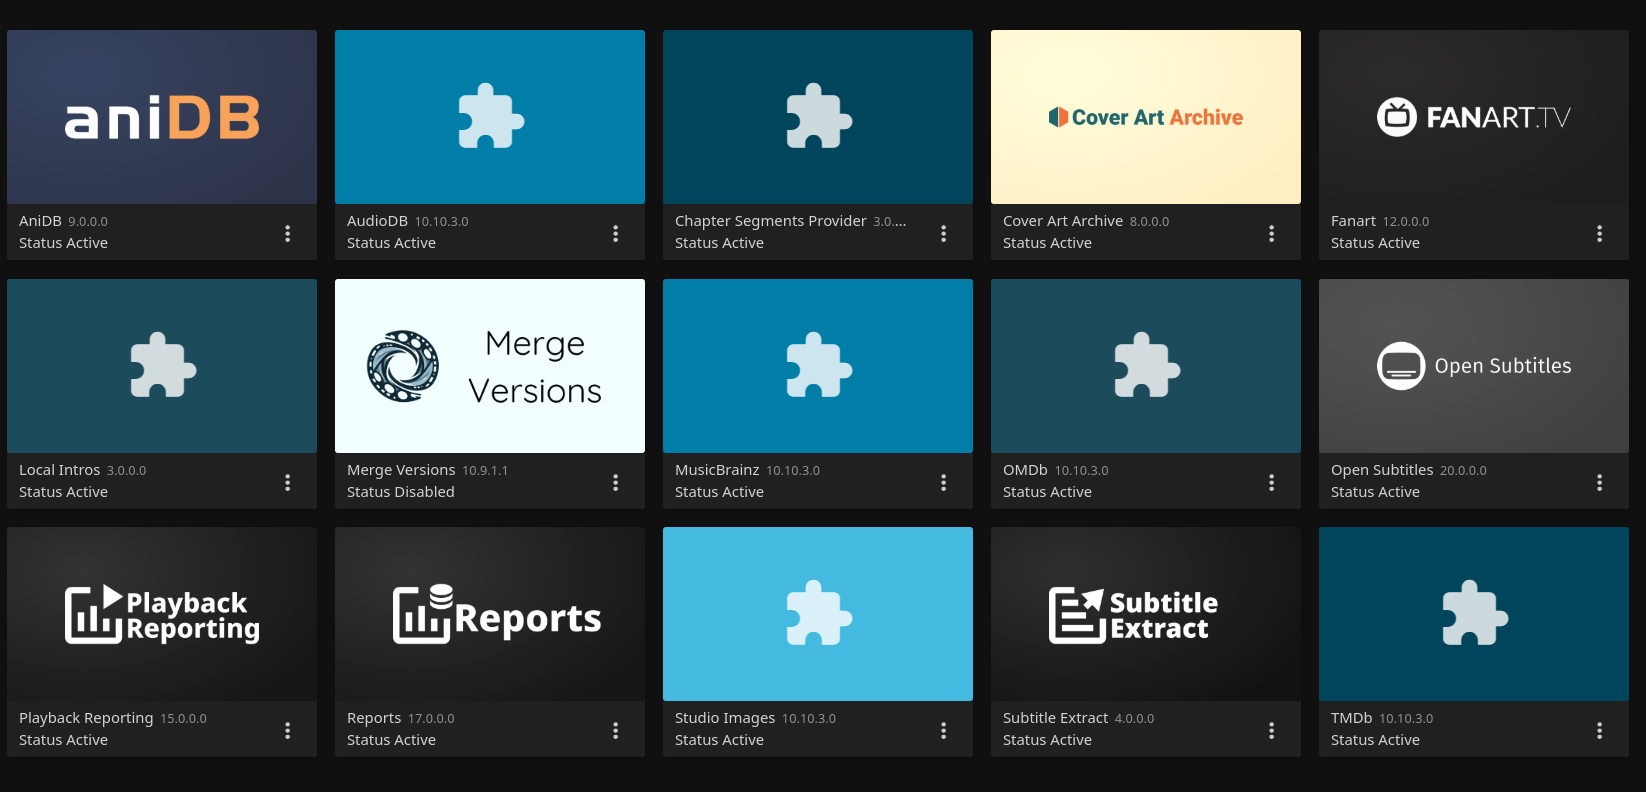The image size is (1646, 792).
Task: Open the Studio Images options menu
Action: pyautogui.click(x=943, y=731)
